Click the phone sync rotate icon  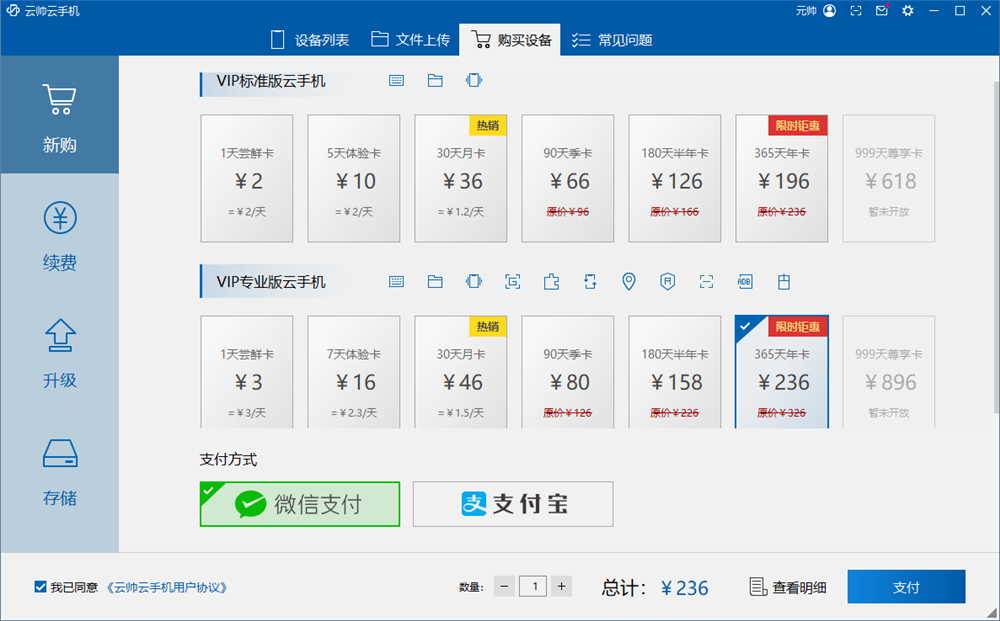(x=590, y=281)
